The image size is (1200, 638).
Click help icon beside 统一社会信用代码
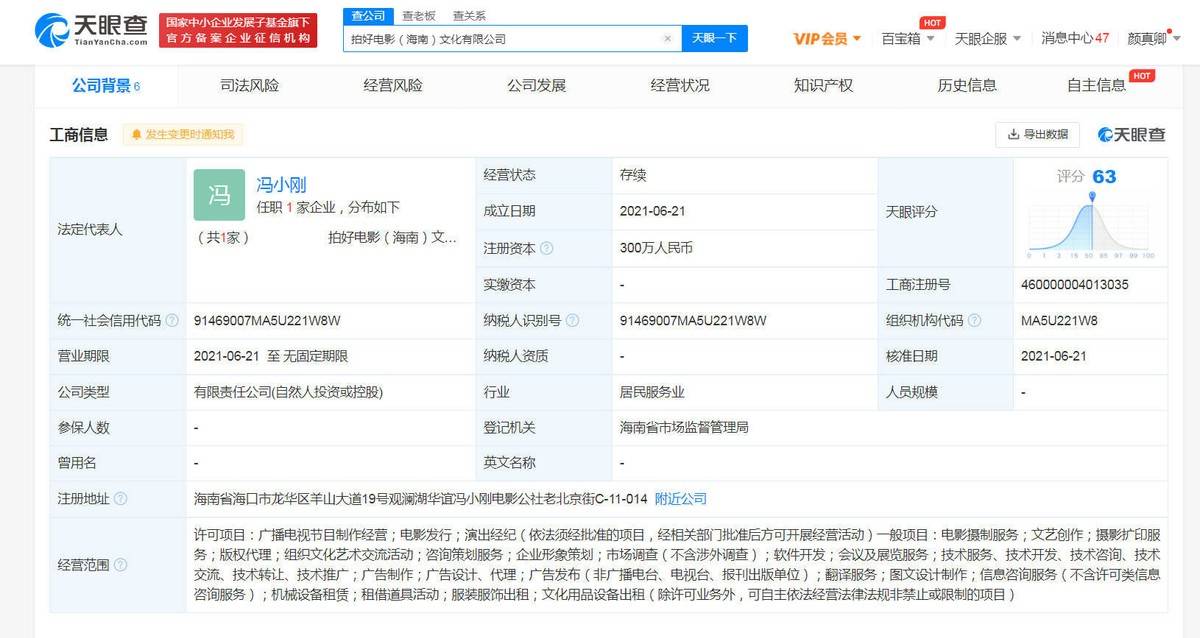pyautogui.click(x=172, y=321)
